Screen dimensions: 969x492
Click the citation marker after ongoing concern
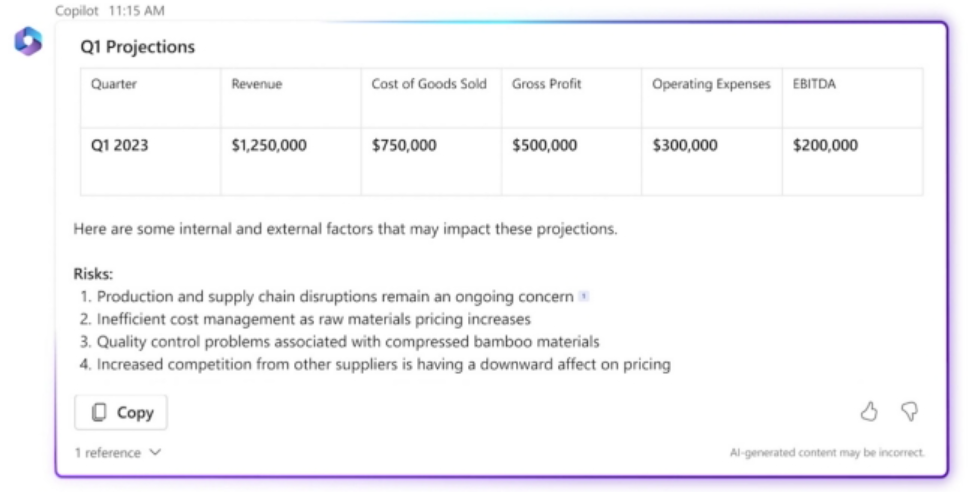coord(584,296)
